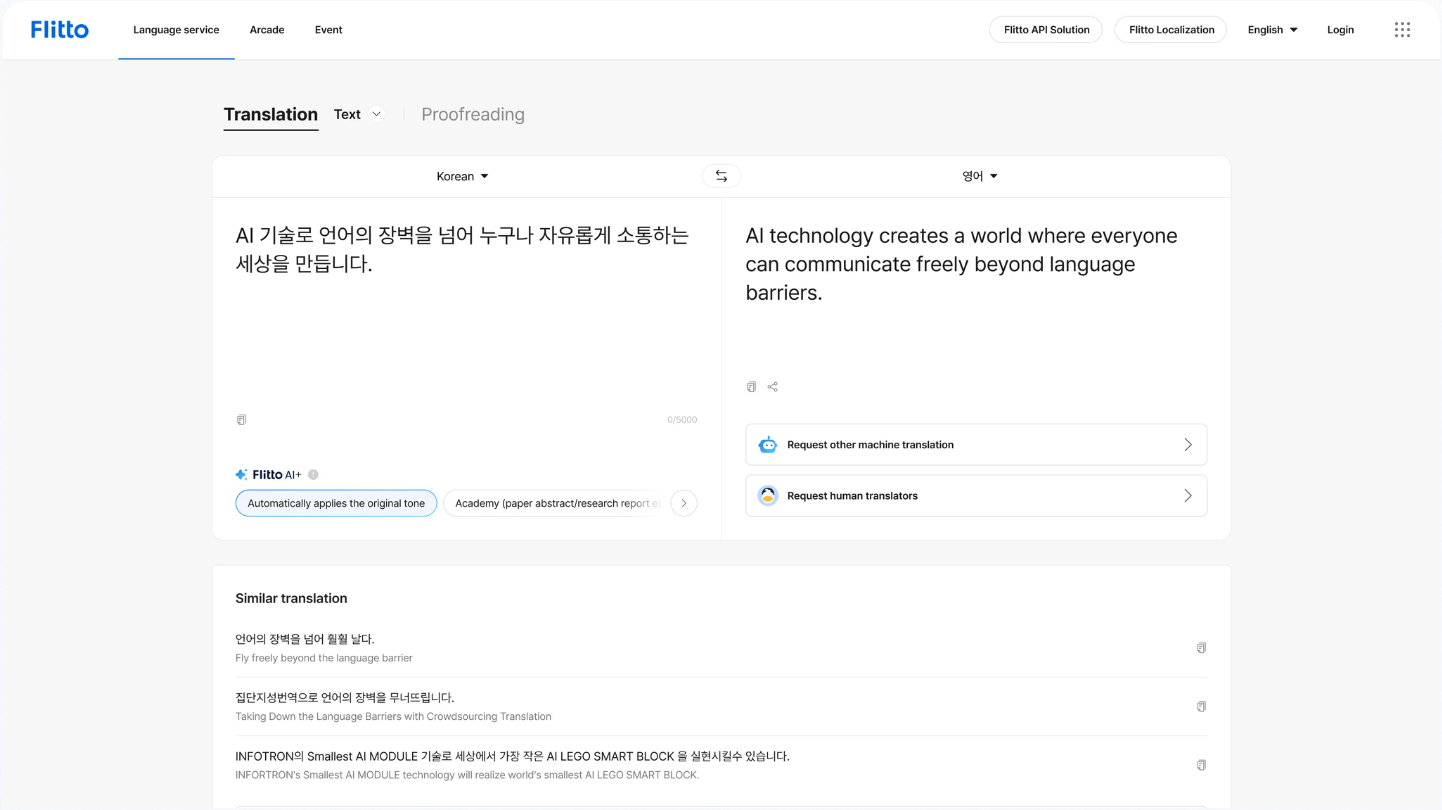Copy the 'Taking Down the Language Barriers' row
This screenshot has height=810, width=1442.
(x=1201, y=707)
